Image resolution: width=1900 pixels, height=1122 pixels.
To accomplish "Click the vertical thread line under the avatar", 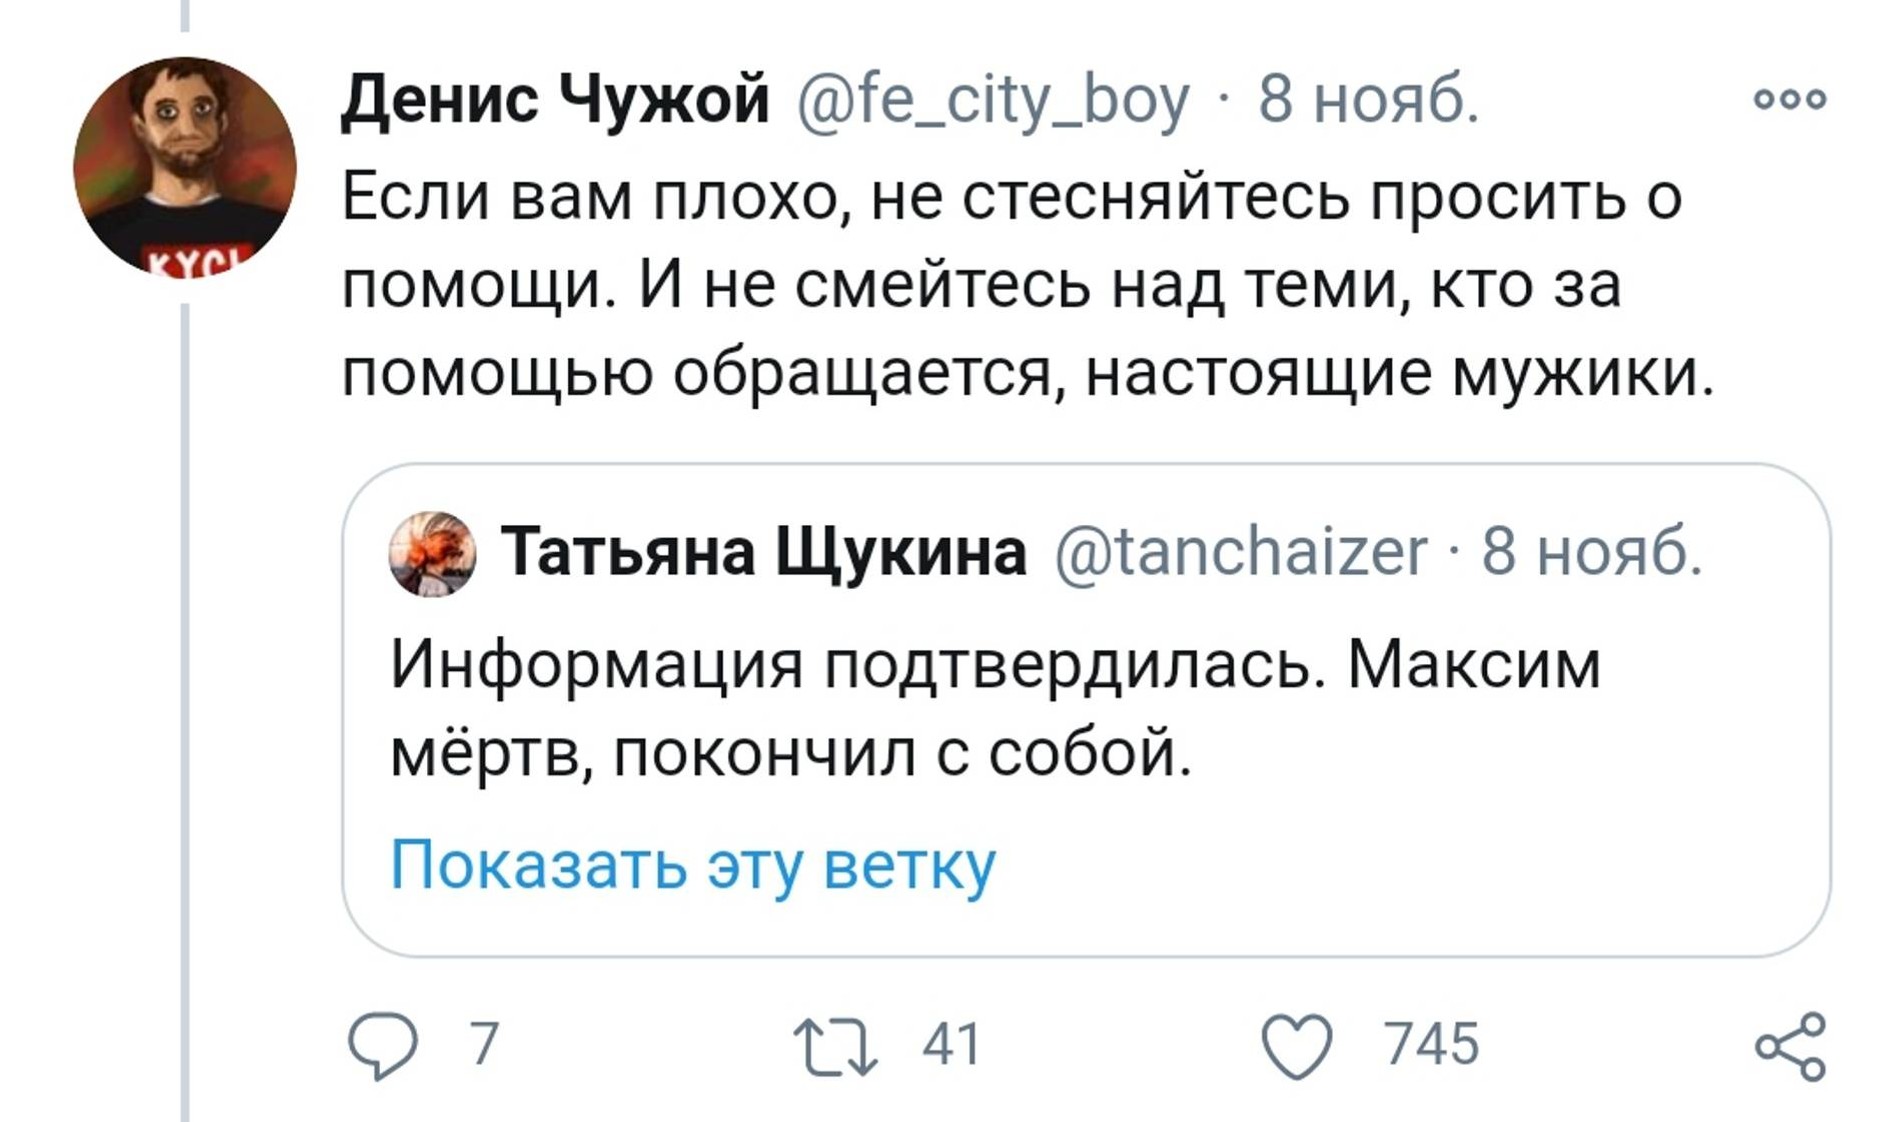I will (185, 700).
